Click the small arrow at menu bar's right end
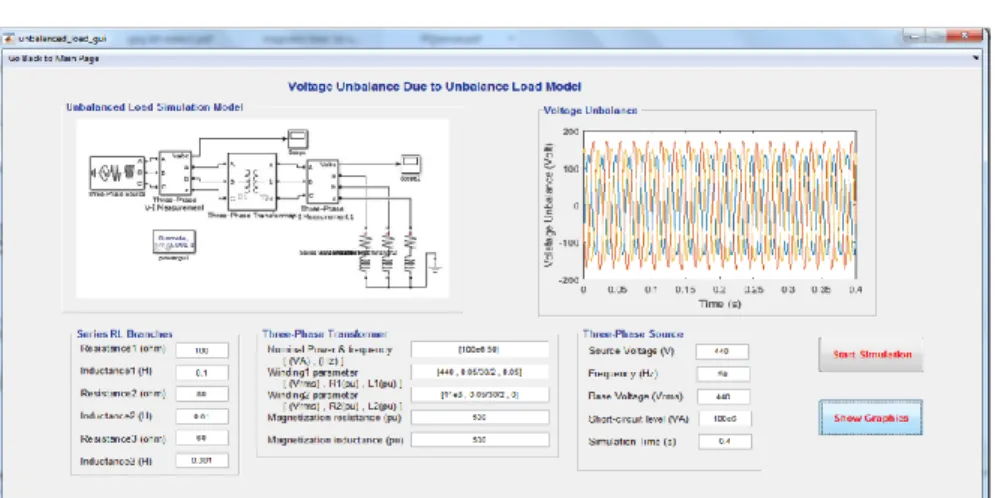This screenshot has width=995, height=498. pyautogui.click(x=975, y=58)
